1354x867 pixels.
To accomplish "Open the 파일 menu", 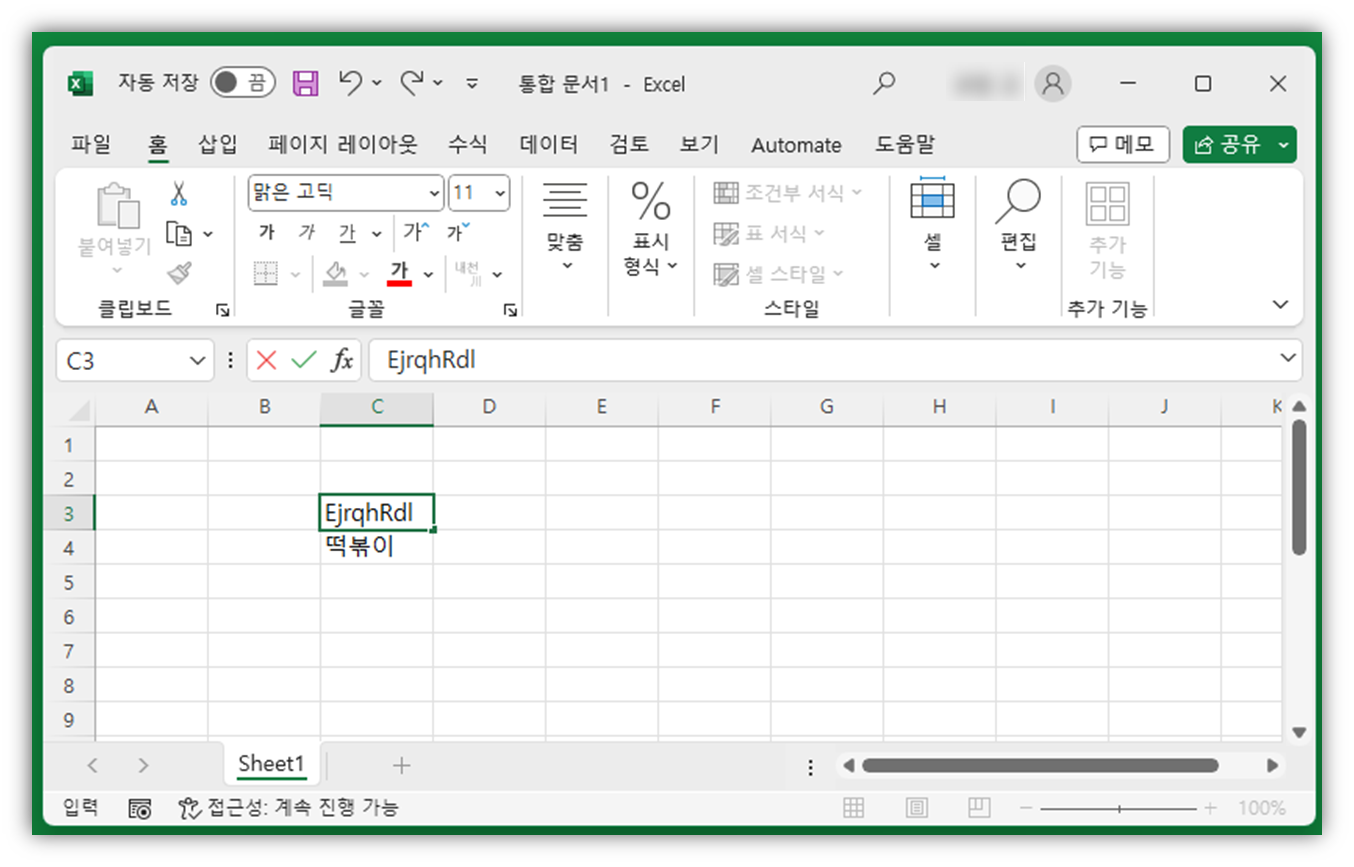I will (90, 144).
